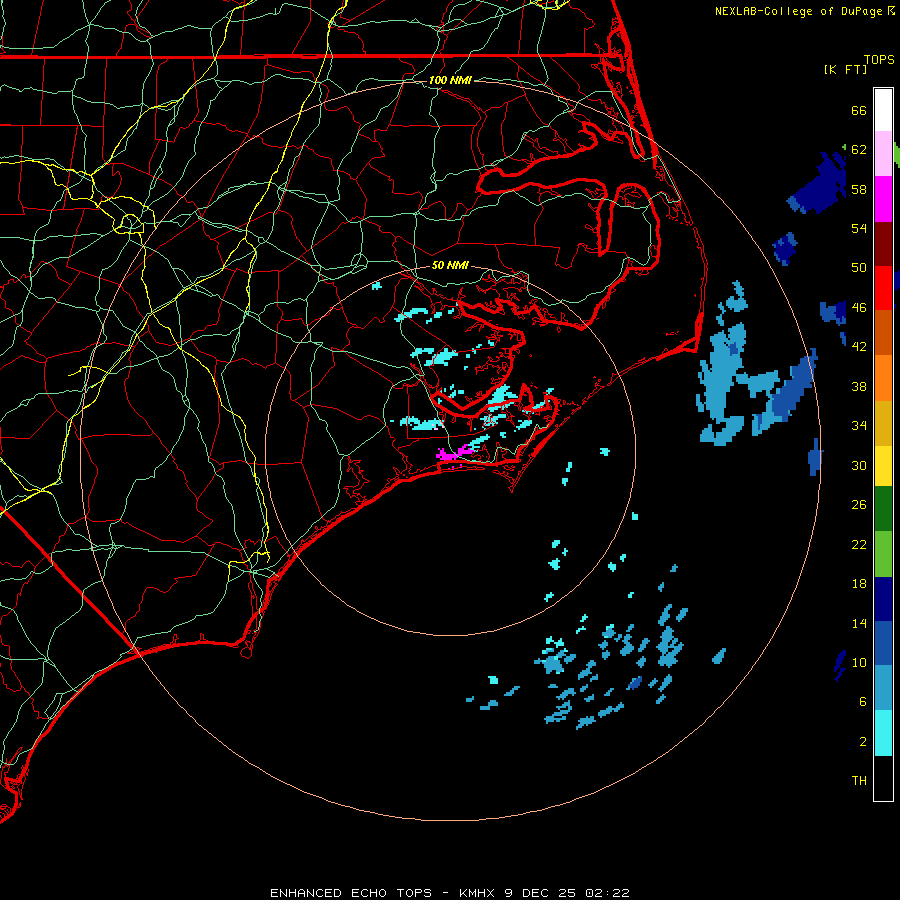
Task: Click the 46 legend value
Action: 859,308
